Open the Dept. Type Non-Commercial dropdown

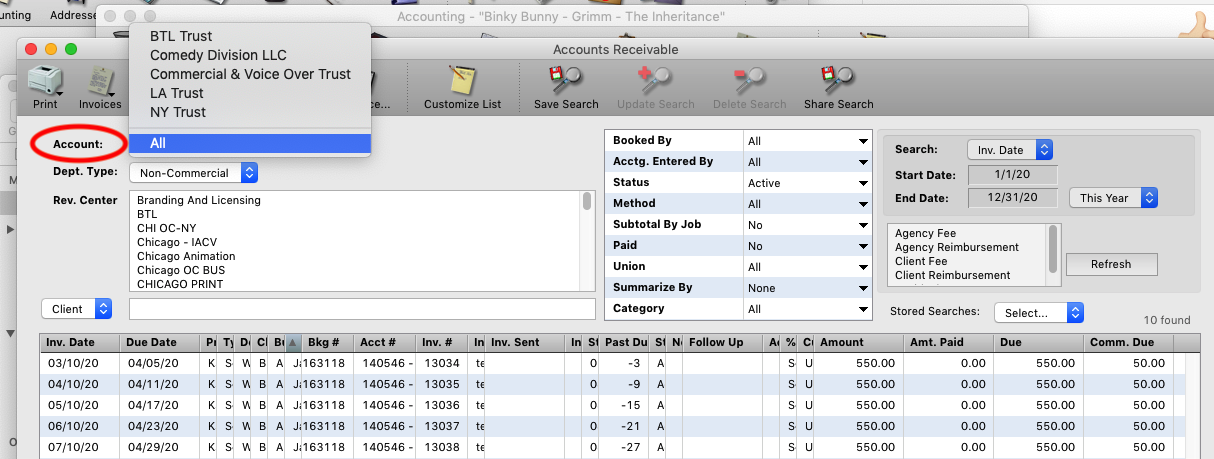(194, 173)
